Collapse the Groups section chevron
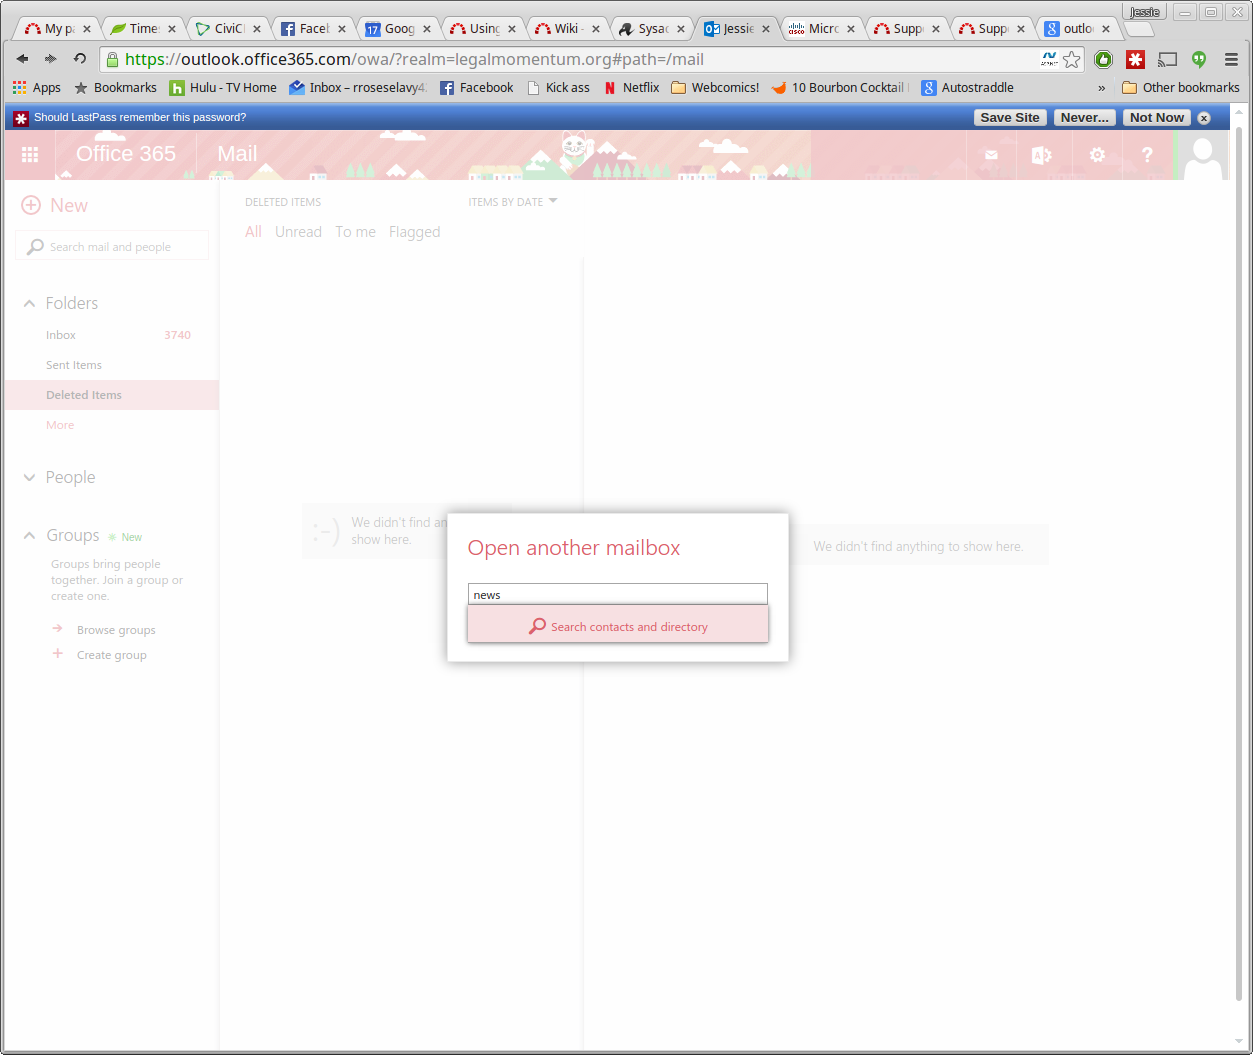 [29, 536]
